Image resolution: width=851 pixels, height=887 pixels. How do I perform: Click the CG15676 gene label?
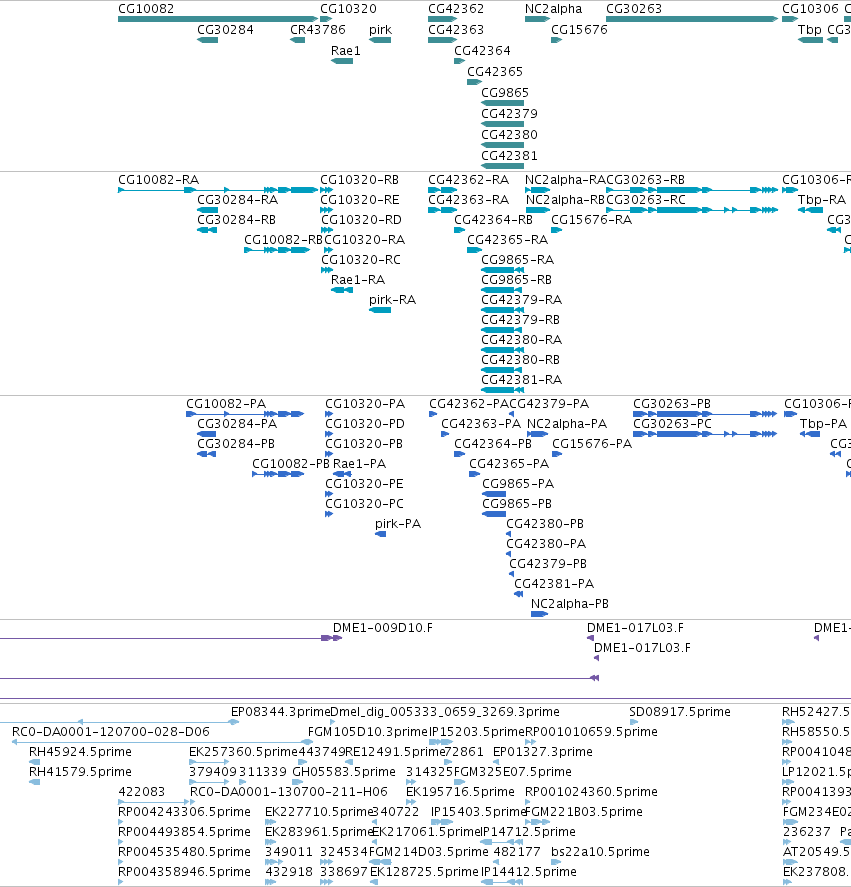(x=579, y=30)
